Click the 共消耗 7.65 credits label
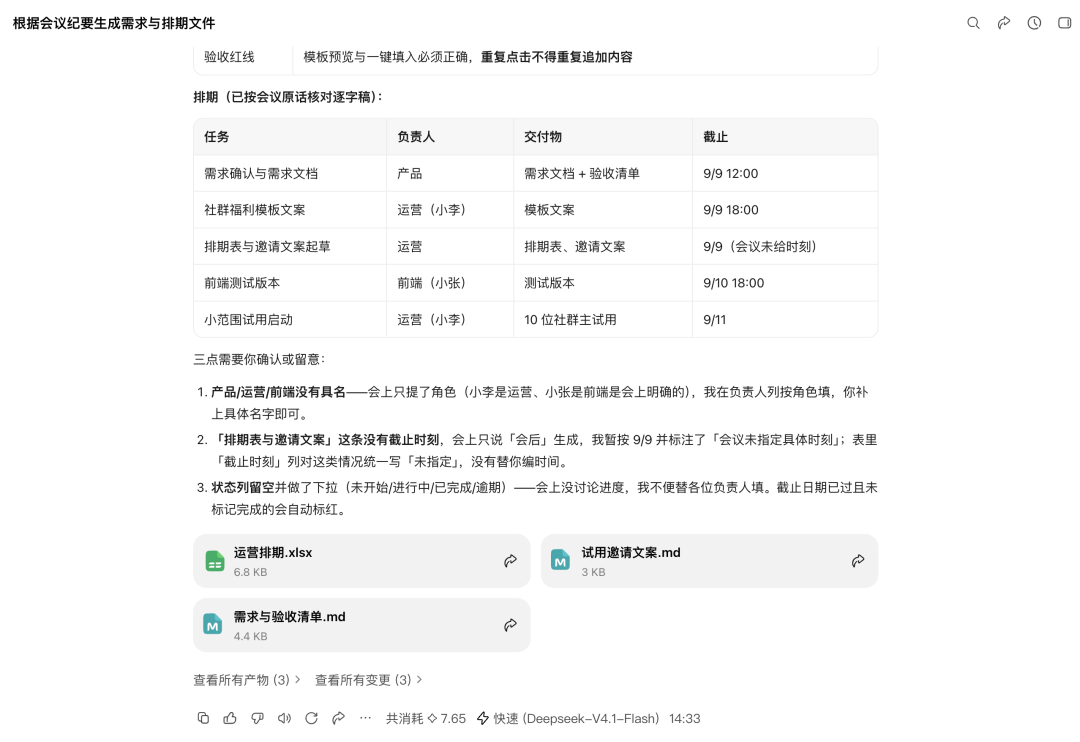Image resolution: width=1080 pixels, height=742 pixels. [x=426, y=719]
